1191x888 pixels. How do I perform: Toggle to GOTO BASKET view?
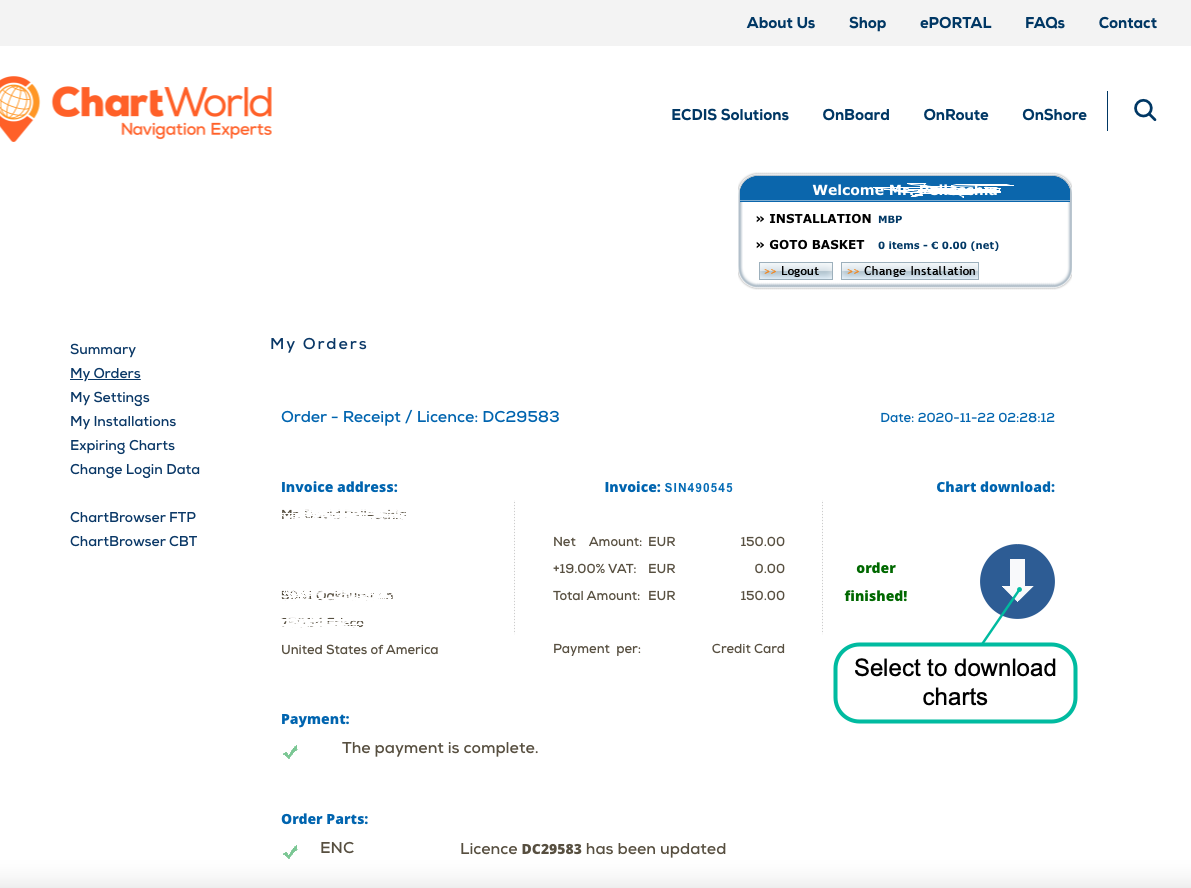click(814, 244)
